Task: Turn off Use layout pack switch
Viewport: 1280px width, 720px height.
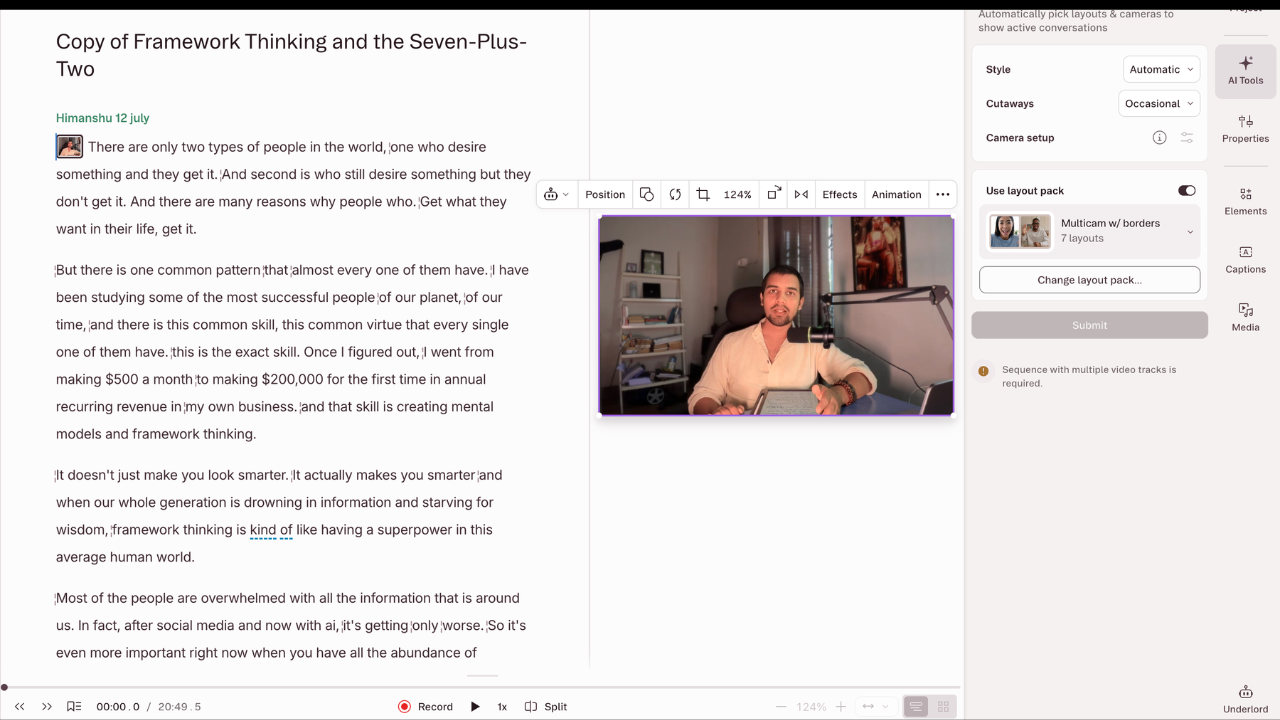Action: (x=1186, y=191)
